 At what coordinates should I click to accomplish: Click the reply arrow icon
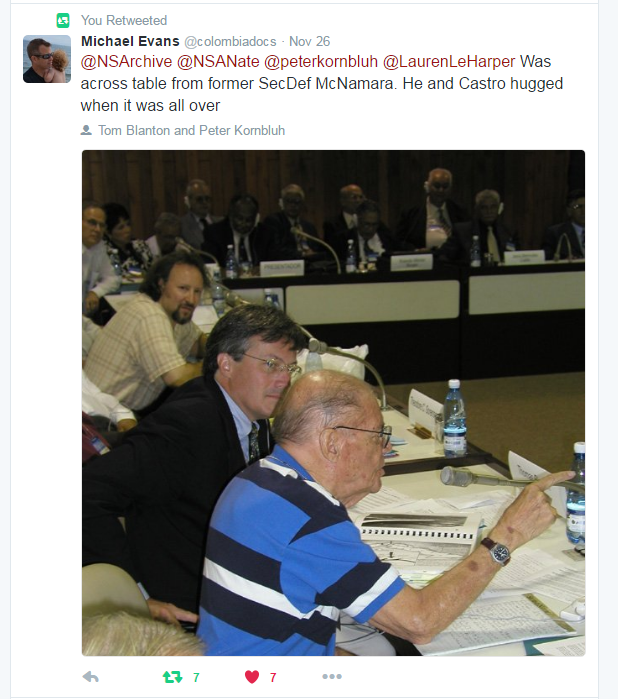[x=91, y=677]
